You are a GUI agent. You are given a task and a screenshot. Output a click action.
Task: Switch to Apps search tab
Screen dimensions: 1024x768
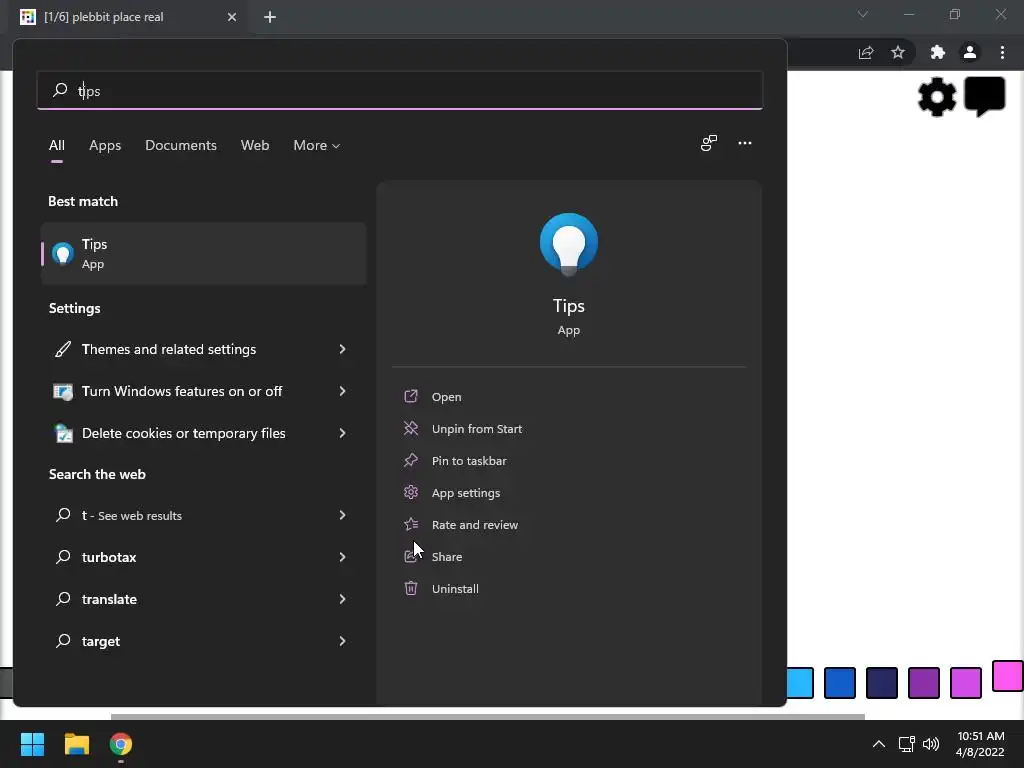pyautogui.click(x=105, y=145)
